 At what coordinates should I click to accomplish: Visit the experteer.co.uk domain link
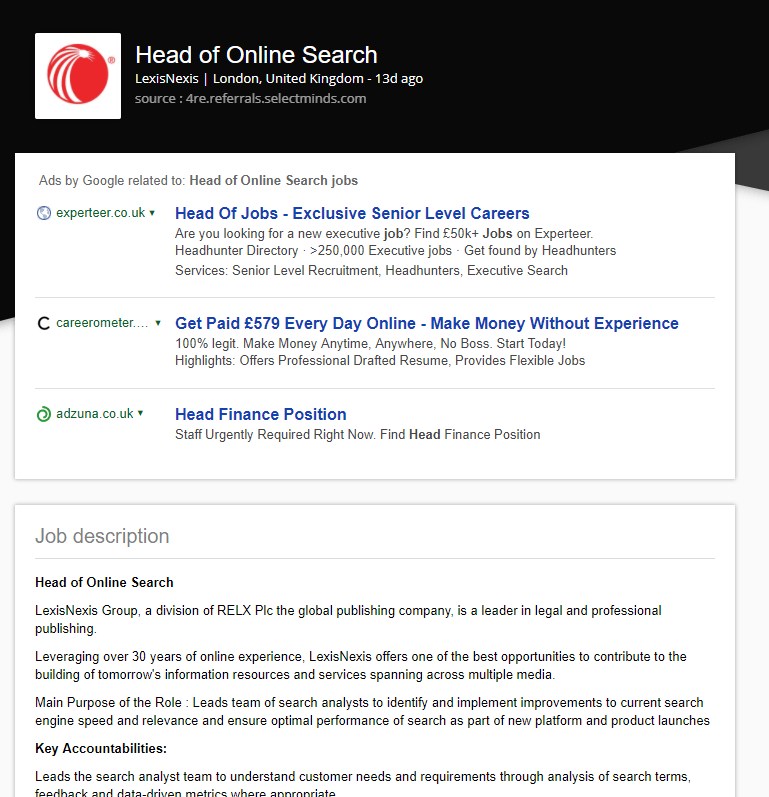101,212
